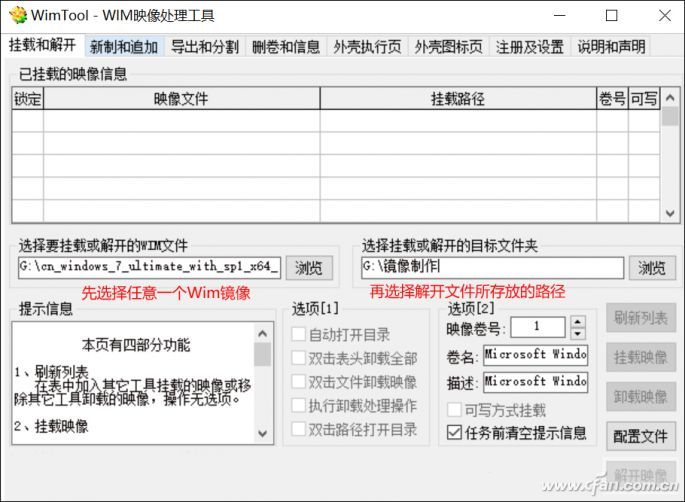Minimize the WimTool window
685x502 pixels.
[560, 15]
